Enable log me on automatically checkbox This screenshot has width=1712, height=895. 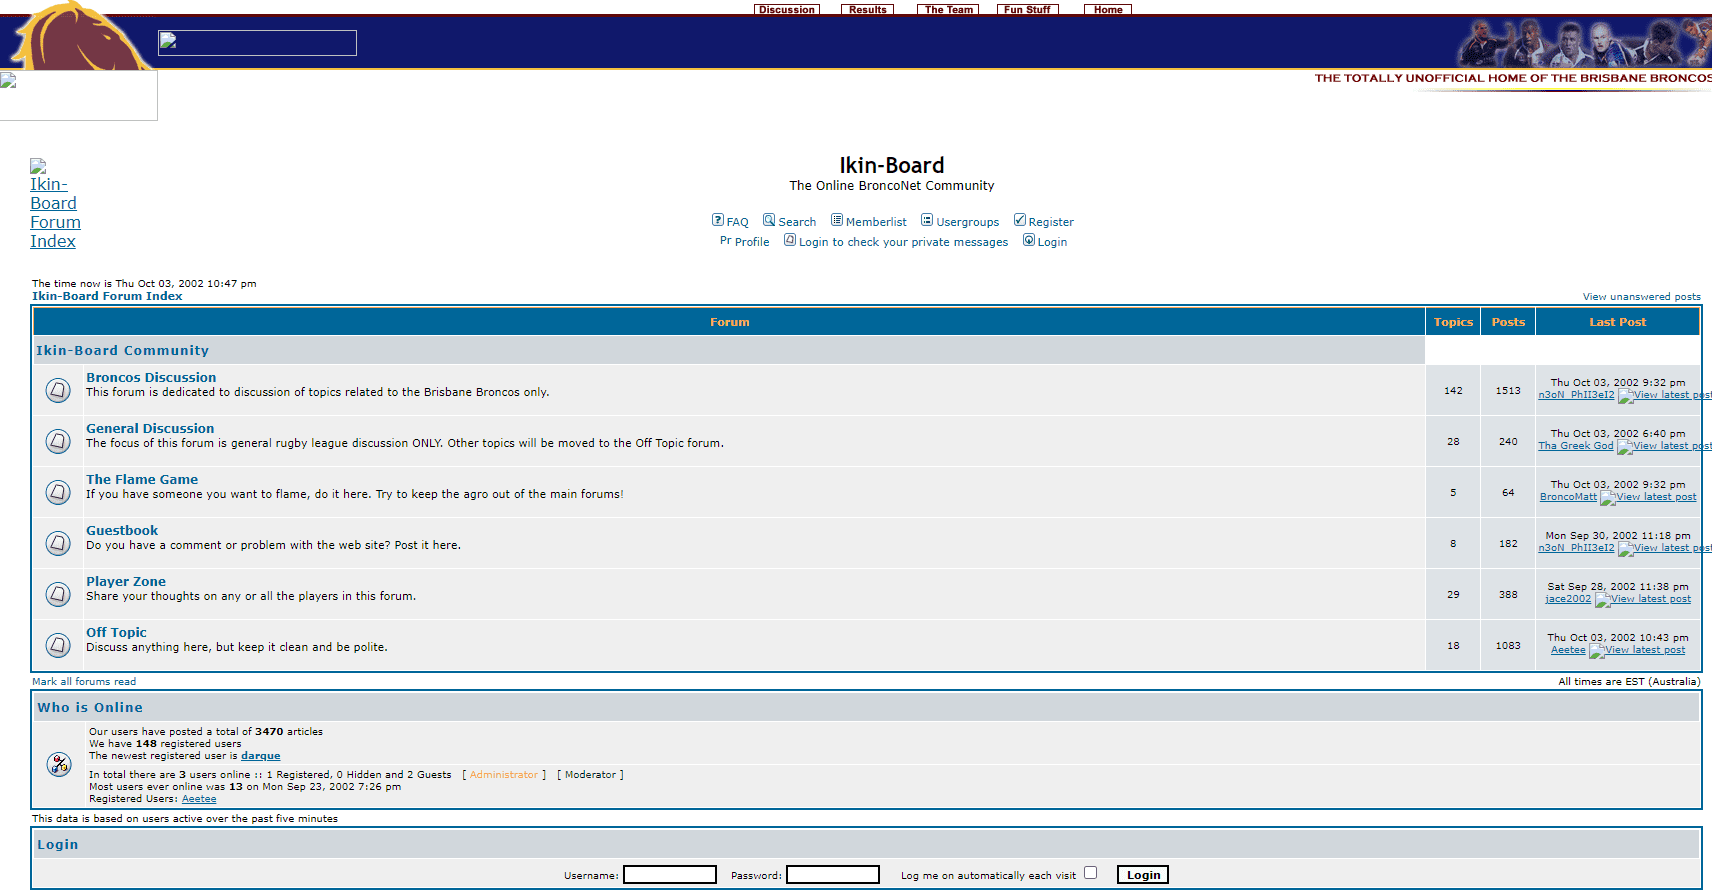[1090, 873]
